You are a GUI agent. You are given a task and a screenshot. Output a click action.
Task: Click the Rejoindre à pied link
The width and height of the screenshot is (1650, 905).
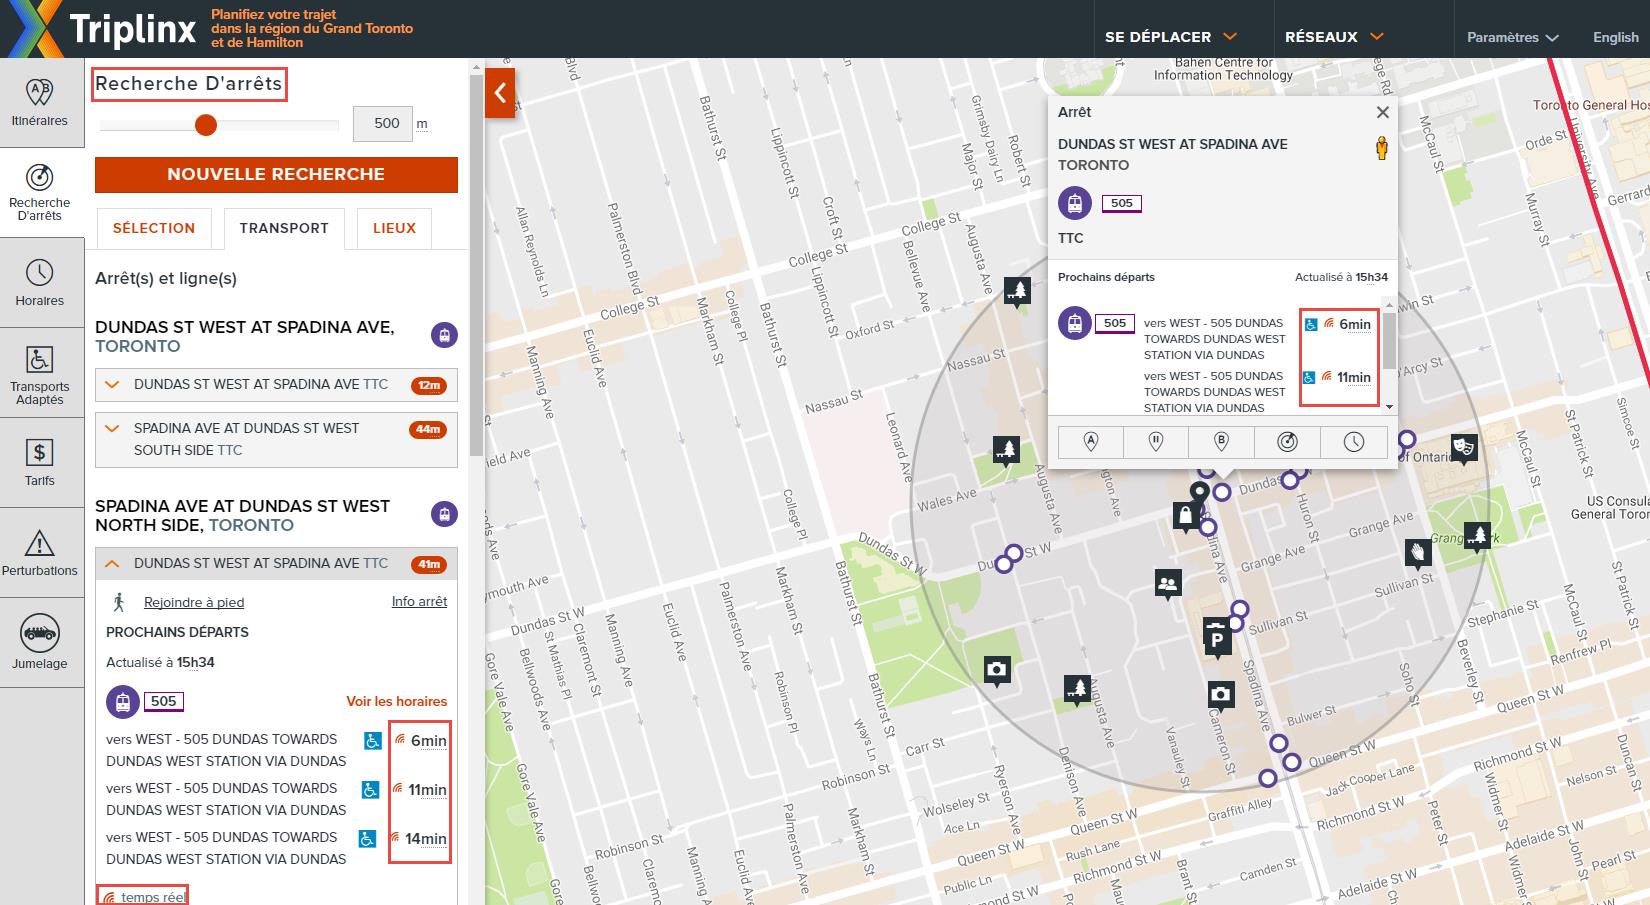[194, 602]
